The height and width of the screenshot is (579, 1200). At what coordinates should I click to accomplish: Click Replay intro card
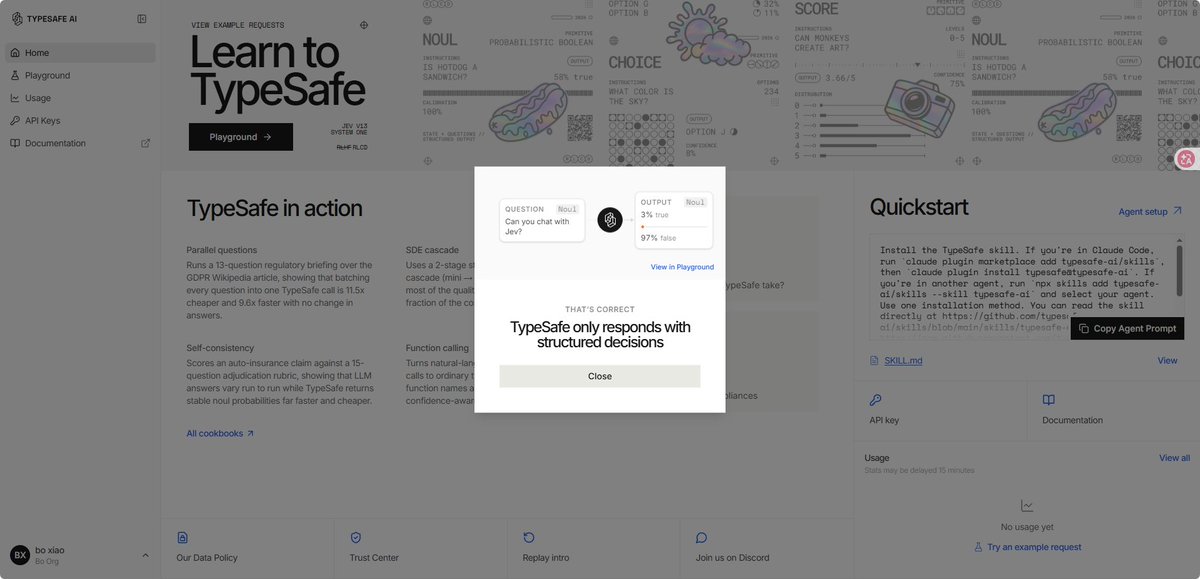[593, 546]
